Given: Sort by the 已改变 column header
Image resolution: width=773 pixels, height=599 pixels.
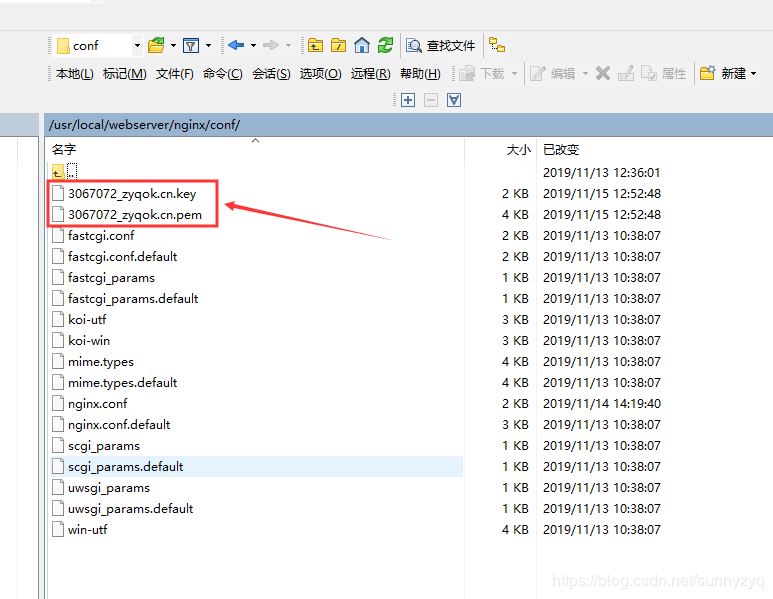Looking at the screenshot, I should click(561, 149).
